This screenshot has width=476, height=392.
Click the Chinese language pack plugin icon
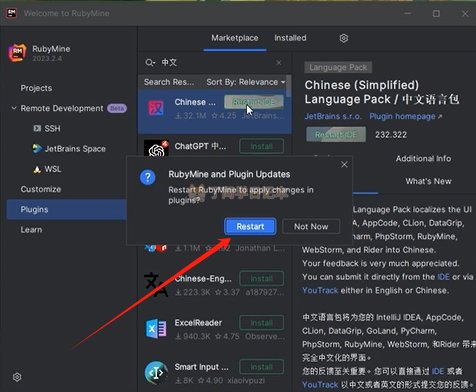click(156, 108)
